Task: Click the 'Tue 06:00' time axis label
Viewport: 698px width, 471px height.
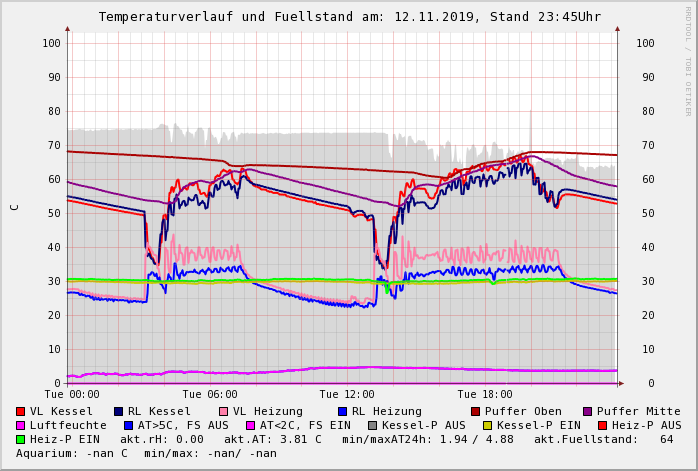Action: click(210, 394)
